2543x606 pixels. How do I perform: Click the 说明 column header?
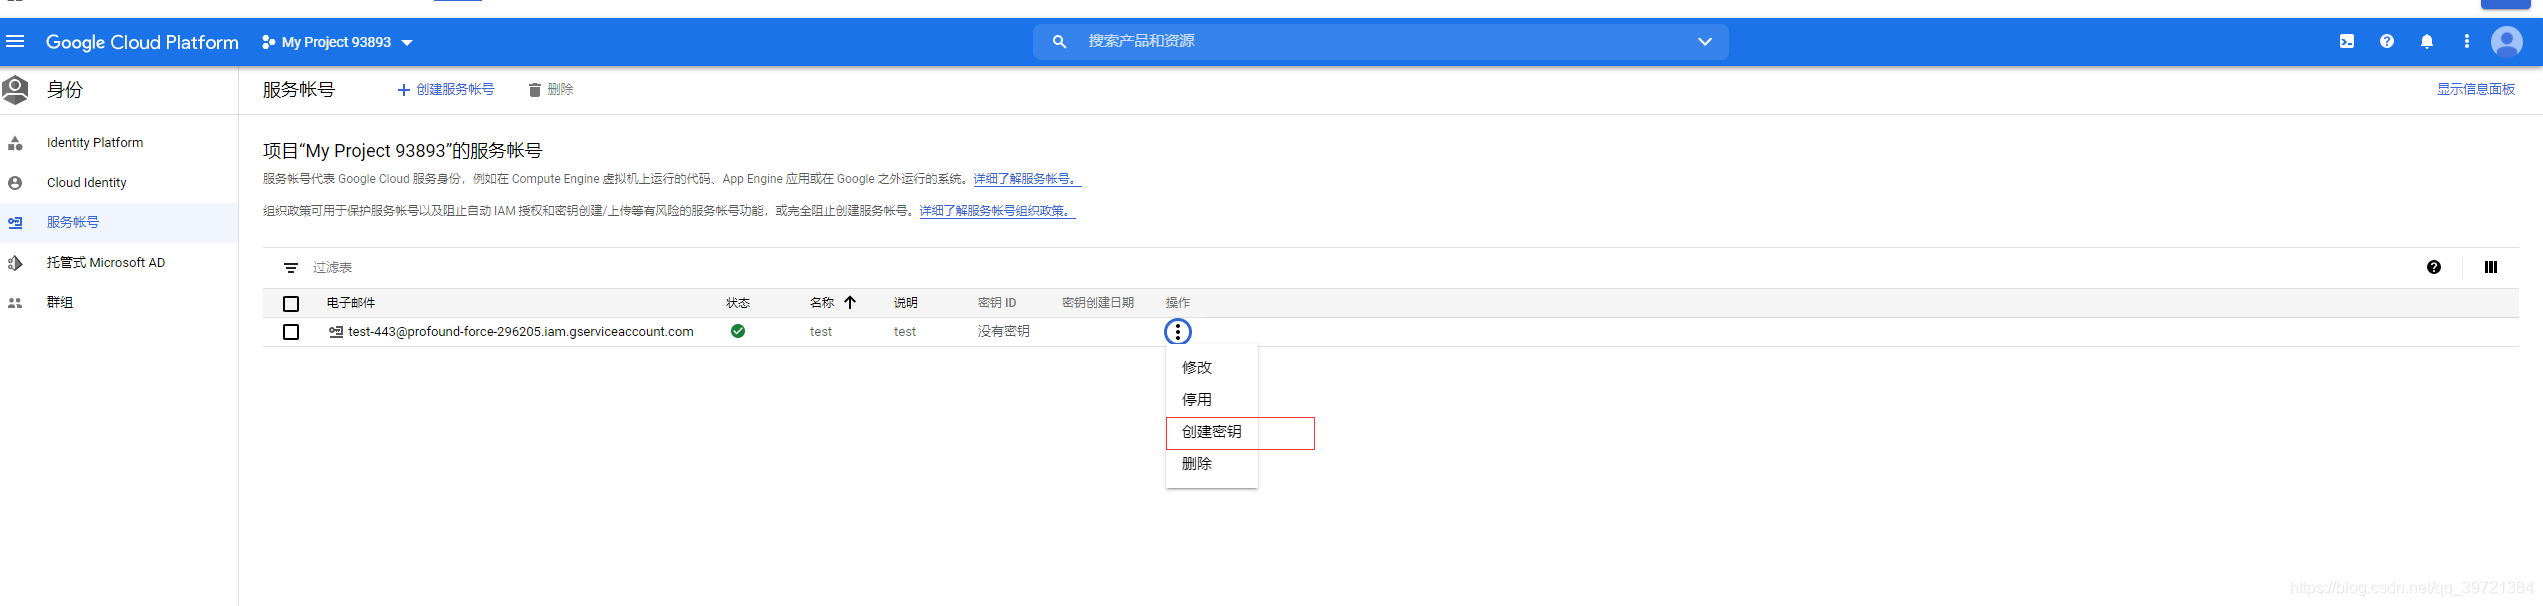(906, 303)
